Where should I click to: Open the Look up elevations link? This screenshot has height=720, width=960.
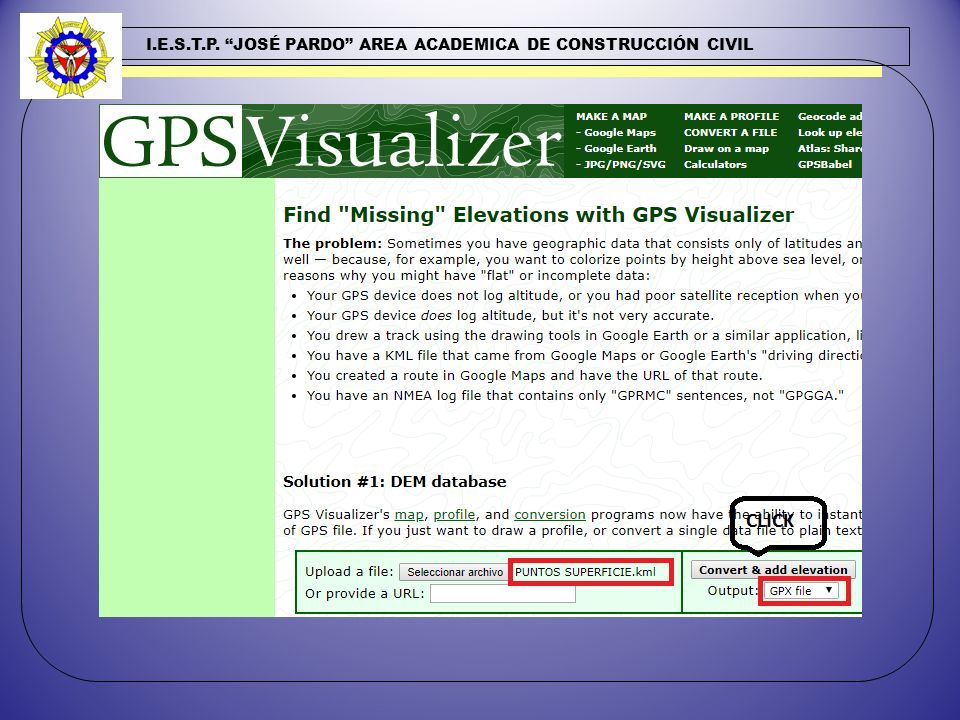click(x=830, y=132)
